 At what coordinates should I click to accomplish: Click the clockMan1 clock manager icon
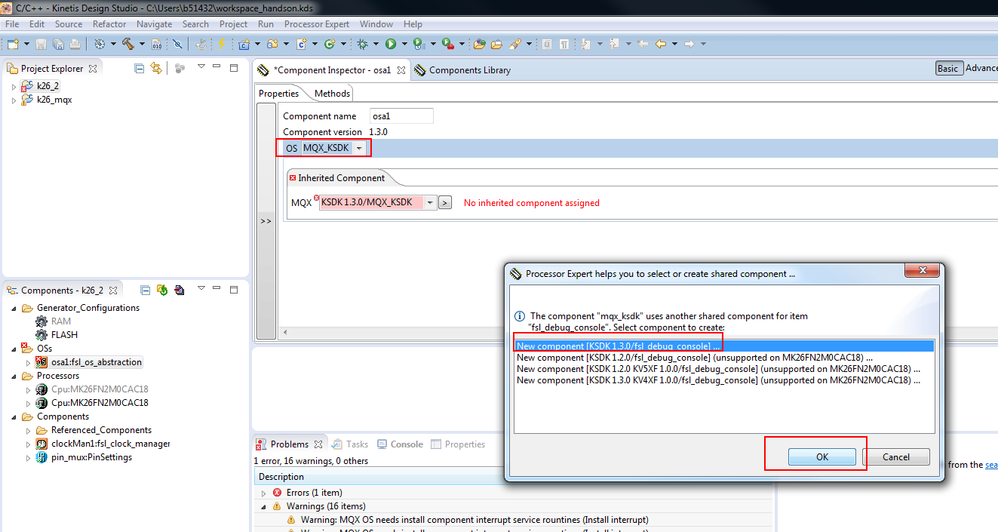41,444
